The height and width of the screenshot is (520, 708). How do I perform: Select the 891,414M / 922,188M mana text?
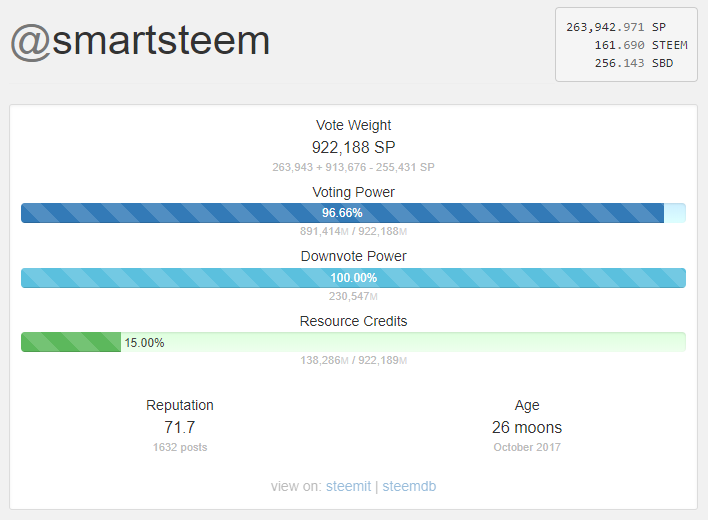click(x=354, y=232)
